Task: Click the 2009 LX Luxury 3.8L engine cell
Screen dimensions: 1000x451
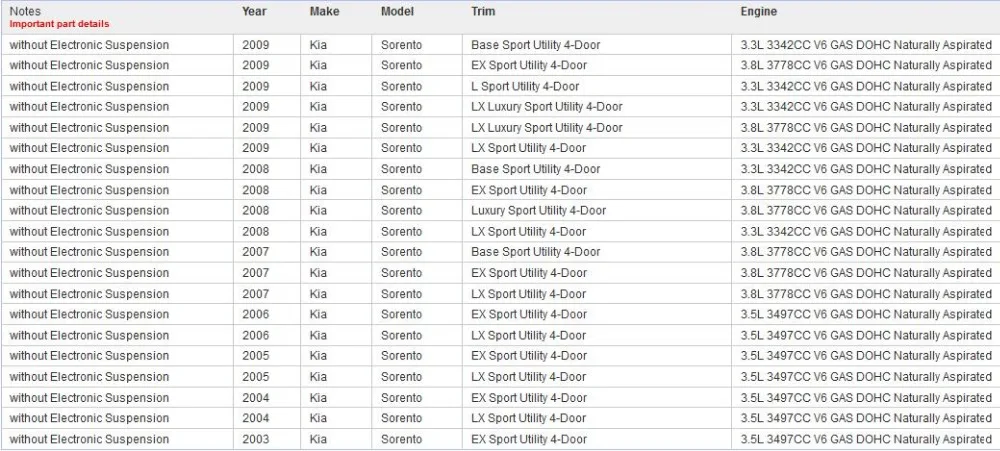Action: click(x=866, y=128)
